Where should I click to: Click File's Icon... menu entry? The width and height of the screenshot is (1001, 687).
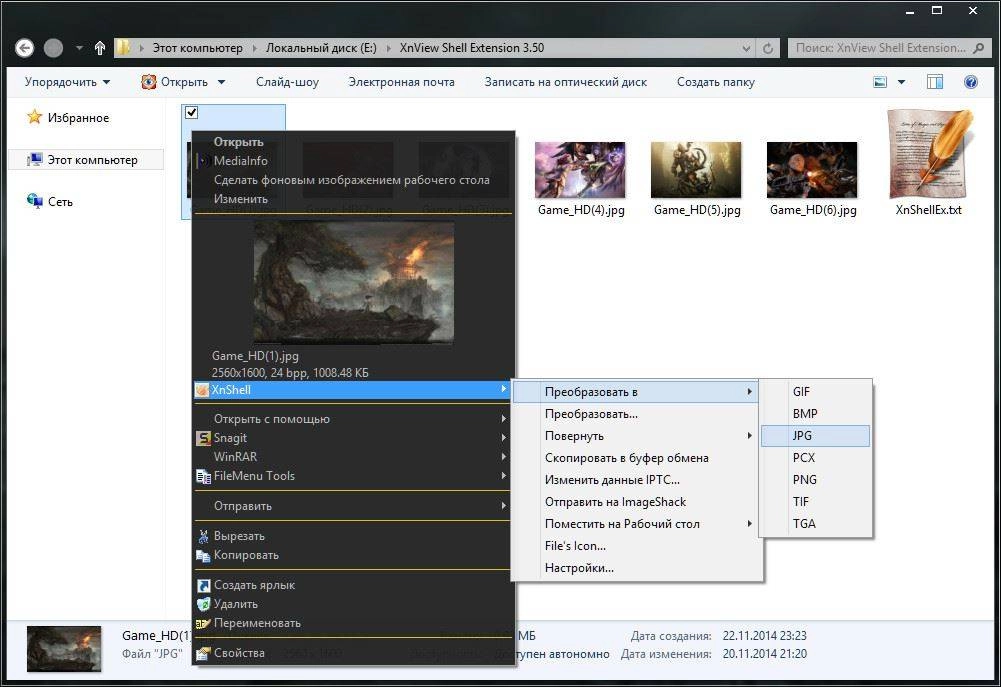636,546
